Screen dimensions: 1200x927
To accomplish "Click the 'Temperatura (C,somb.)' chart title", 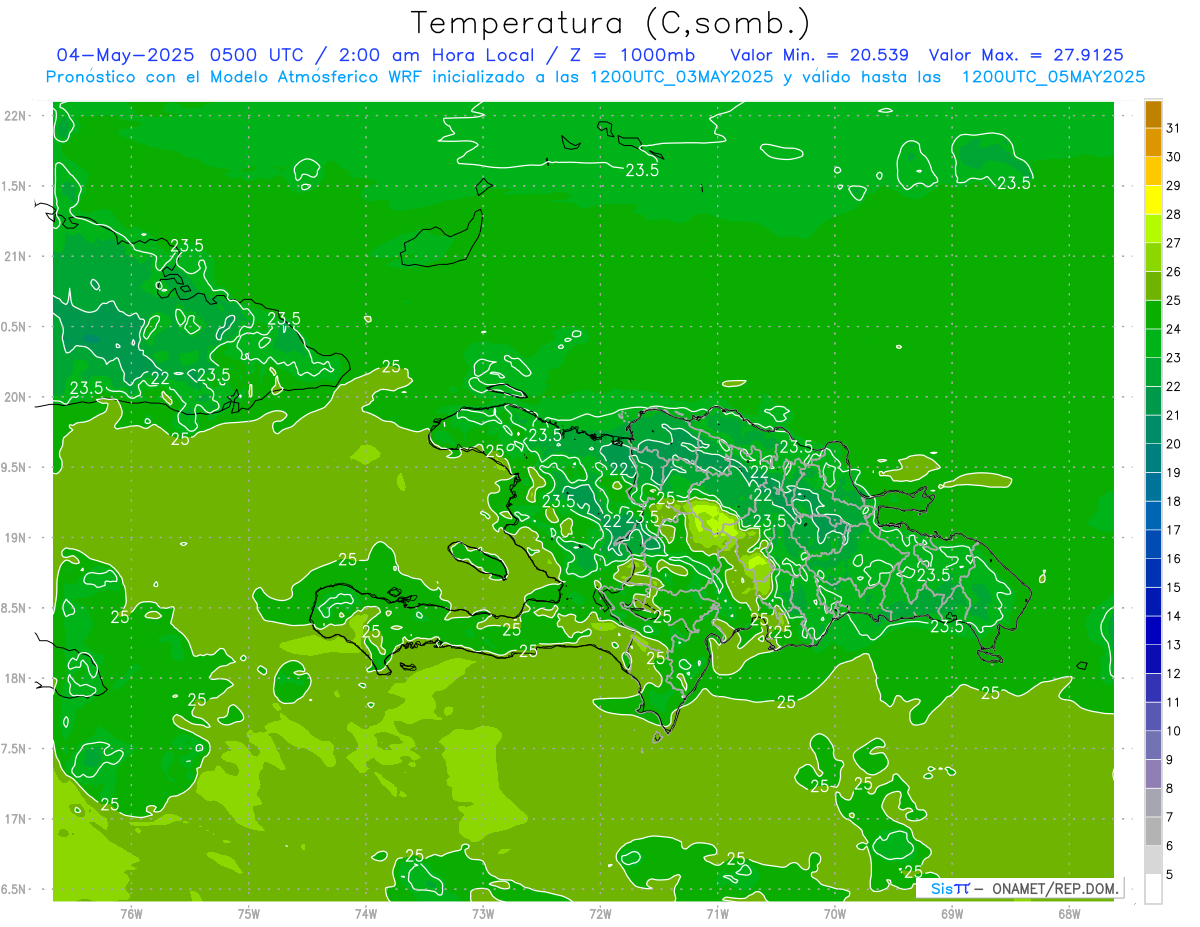I will tap(610, 23).
